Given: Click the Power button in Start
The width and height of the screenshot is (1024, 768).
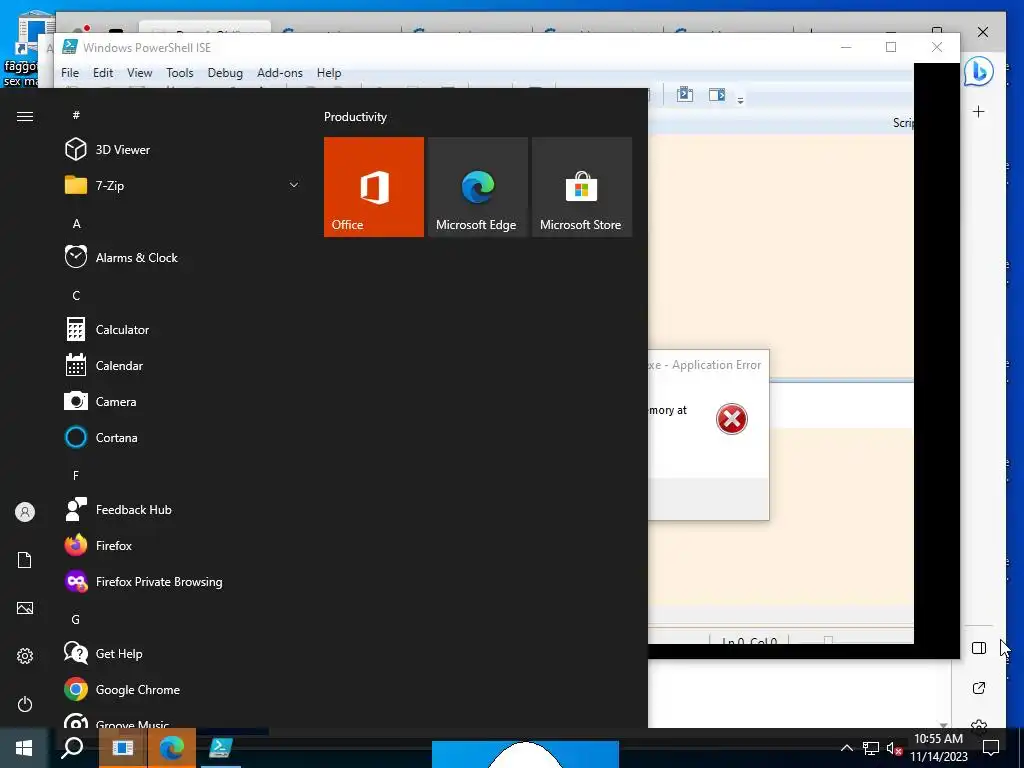Looking at the screenshot, I should tap(25, 704).
